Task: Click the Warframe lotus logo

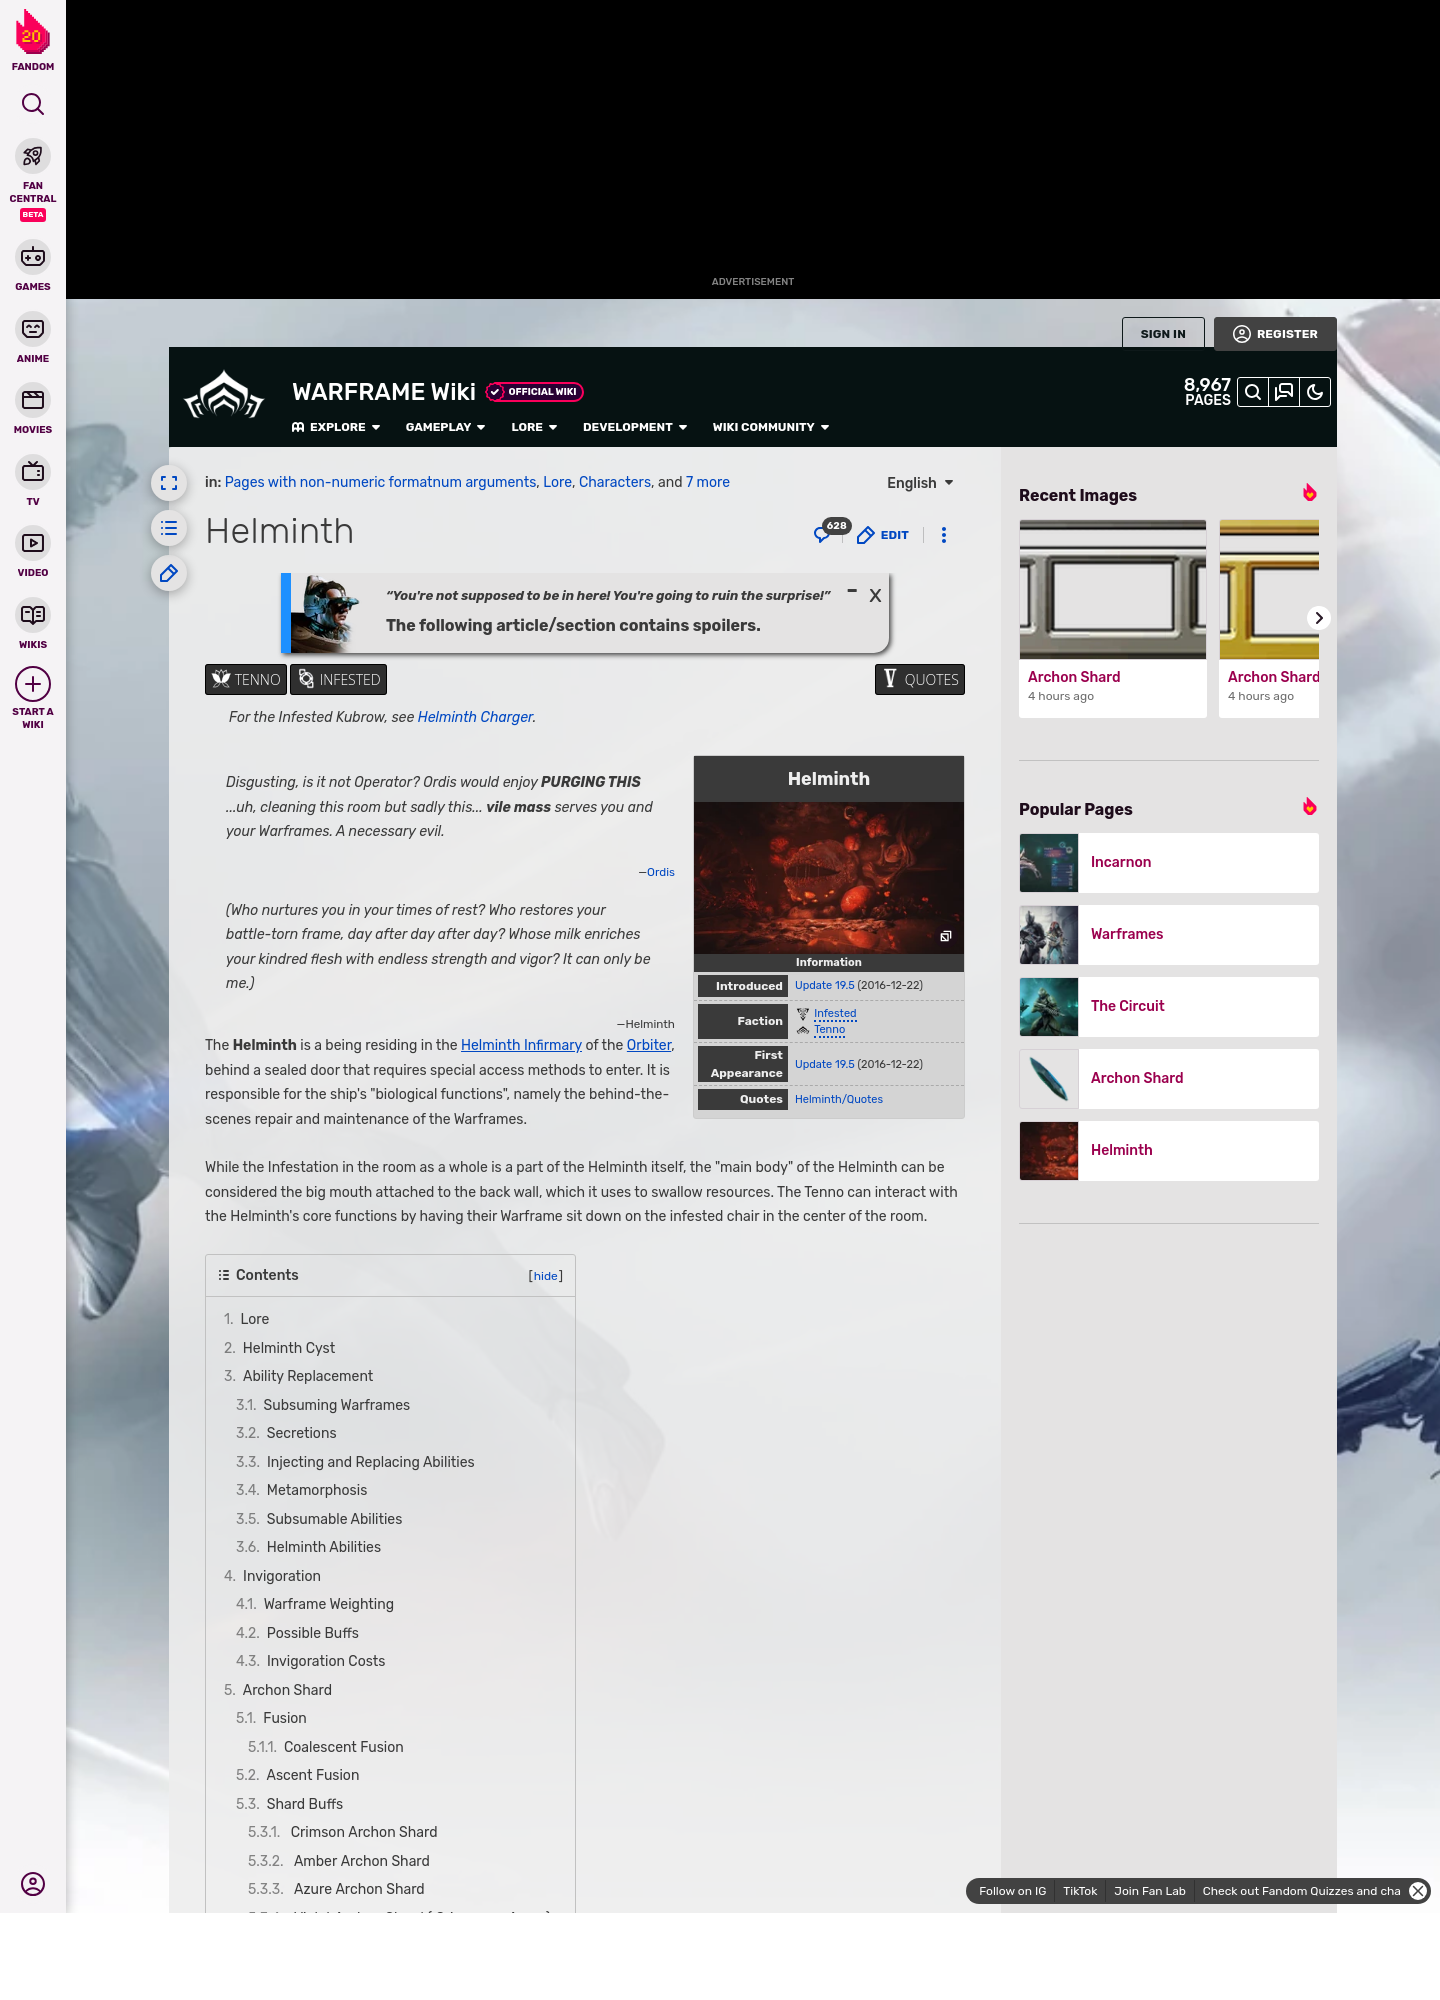Action: [224, 395]
